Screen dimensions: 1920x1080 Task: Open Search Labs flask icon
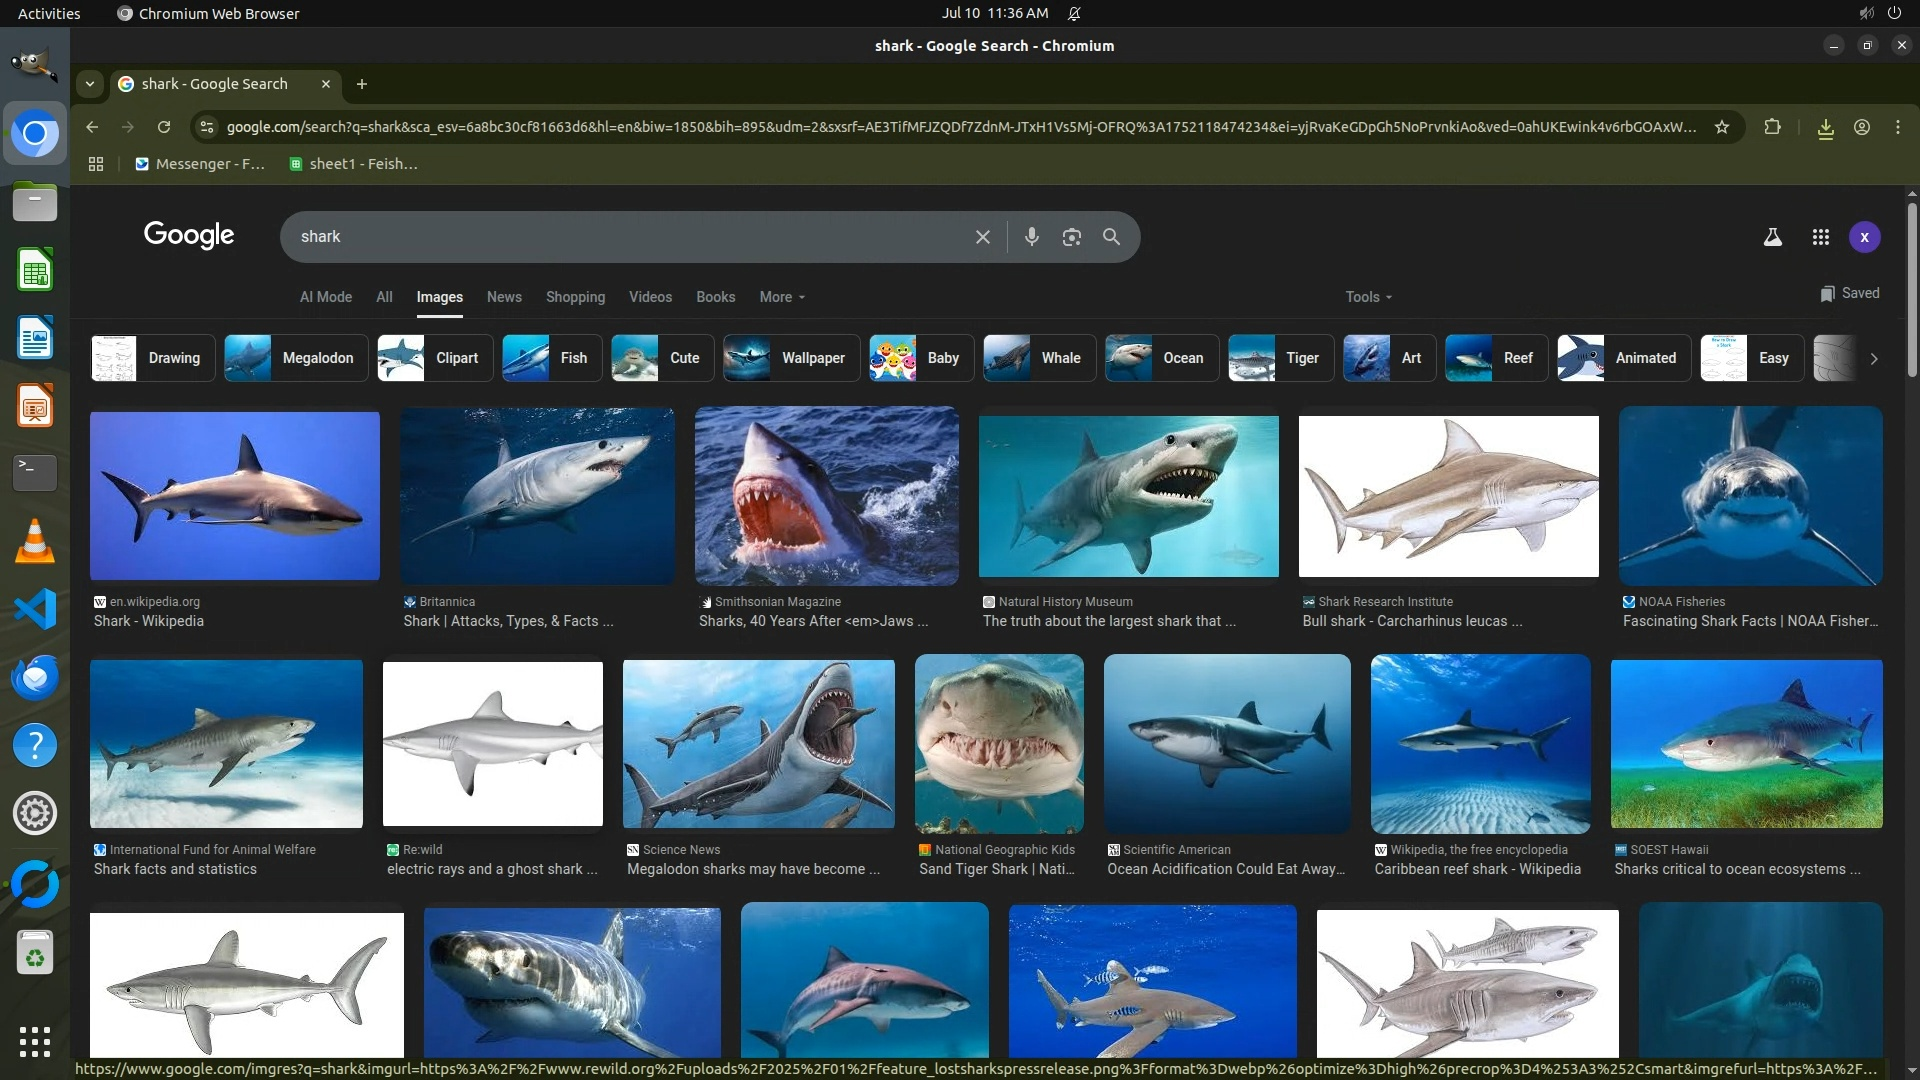click(1772, 237)
